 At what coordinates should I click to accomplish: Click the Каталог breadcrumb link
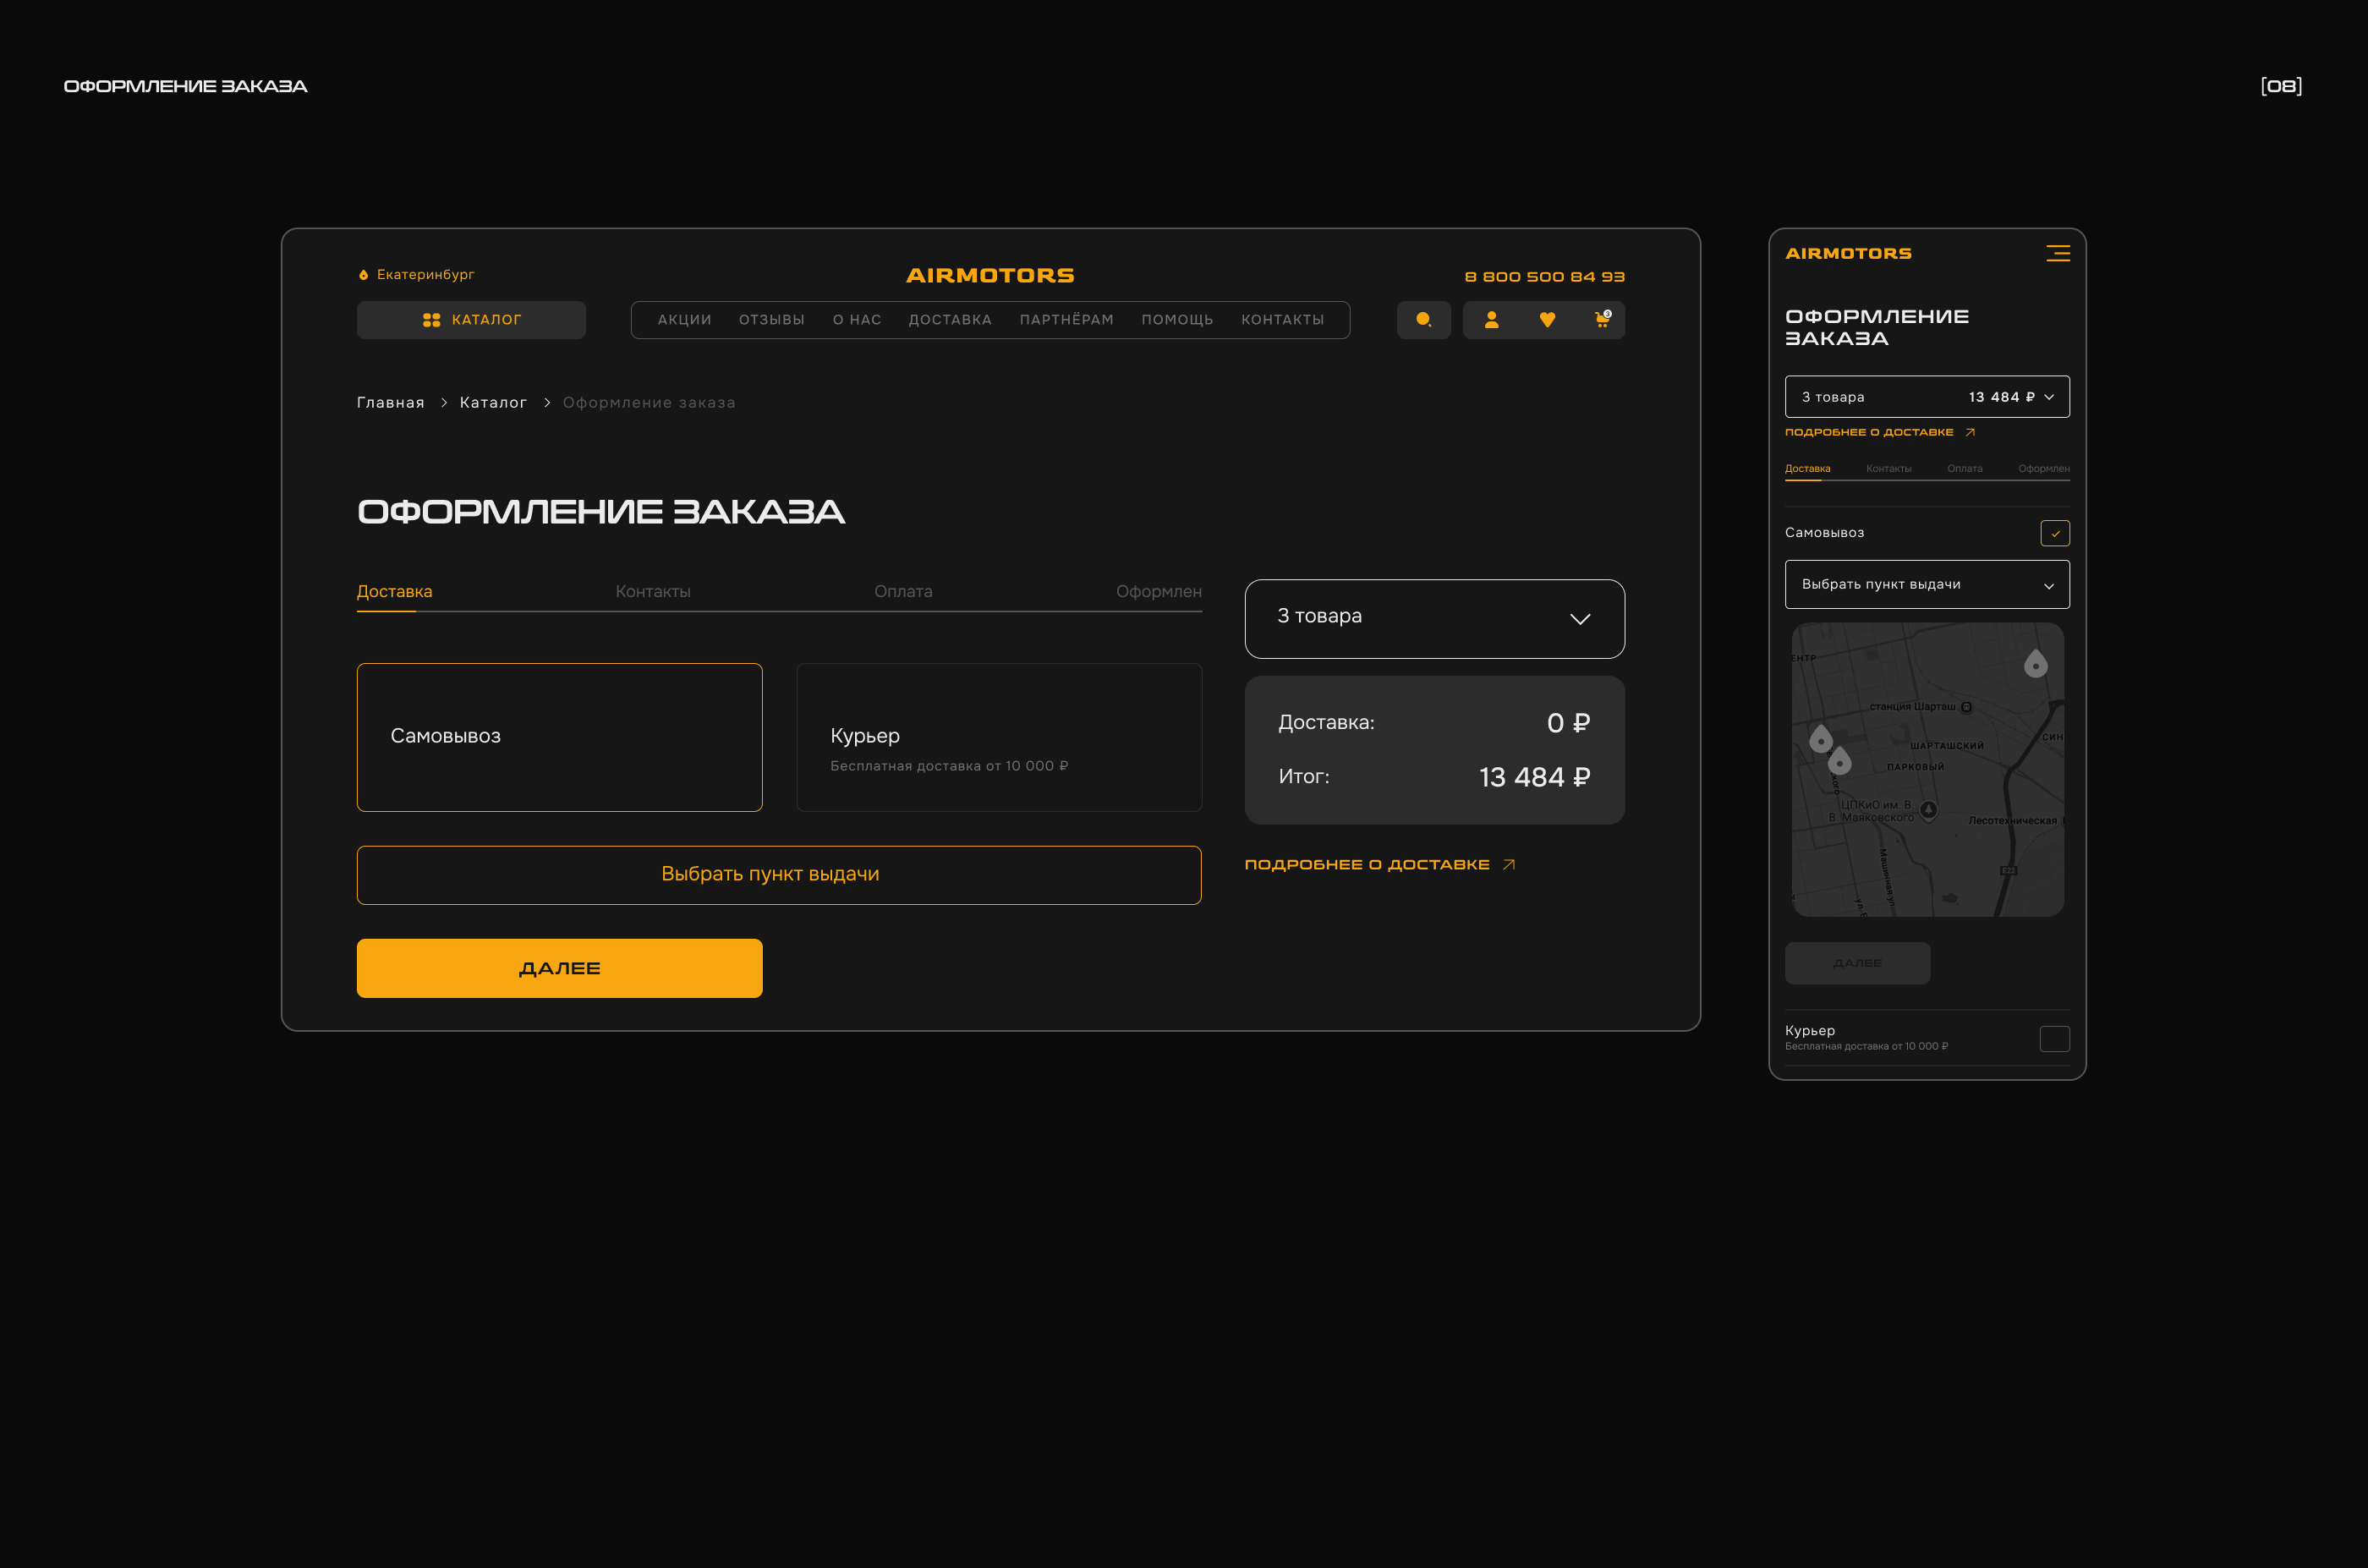[x=493, y=403]
